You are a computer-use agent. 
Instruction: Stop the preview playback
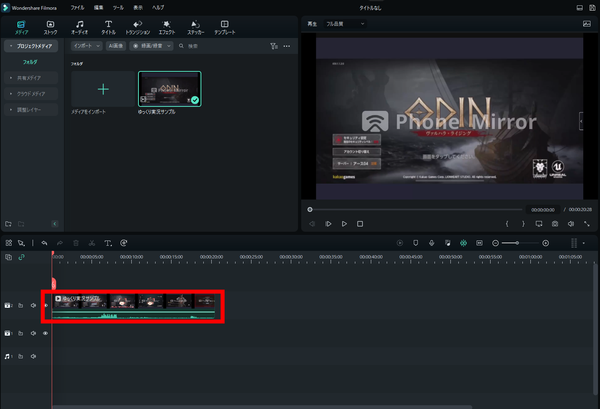360,224
